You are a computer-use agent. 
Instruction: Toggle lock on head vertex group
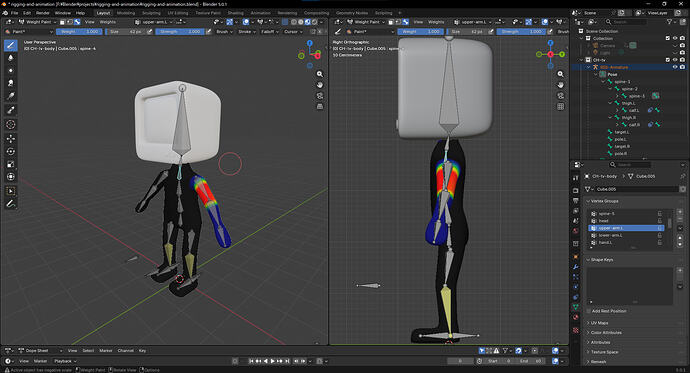660,221
